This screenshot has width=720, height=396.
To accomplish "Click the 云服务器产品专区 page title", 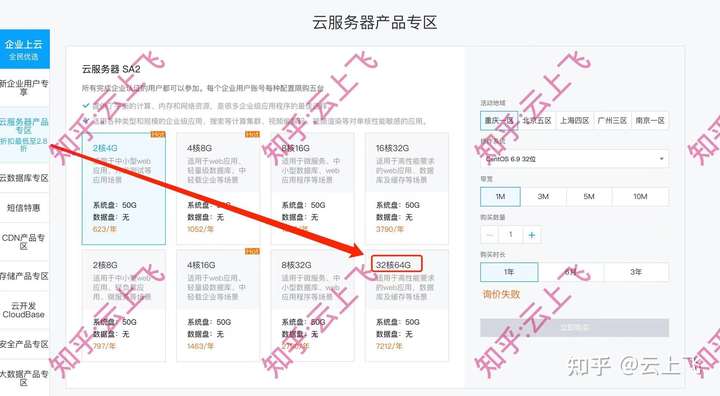I will click(x=375, y=22).
